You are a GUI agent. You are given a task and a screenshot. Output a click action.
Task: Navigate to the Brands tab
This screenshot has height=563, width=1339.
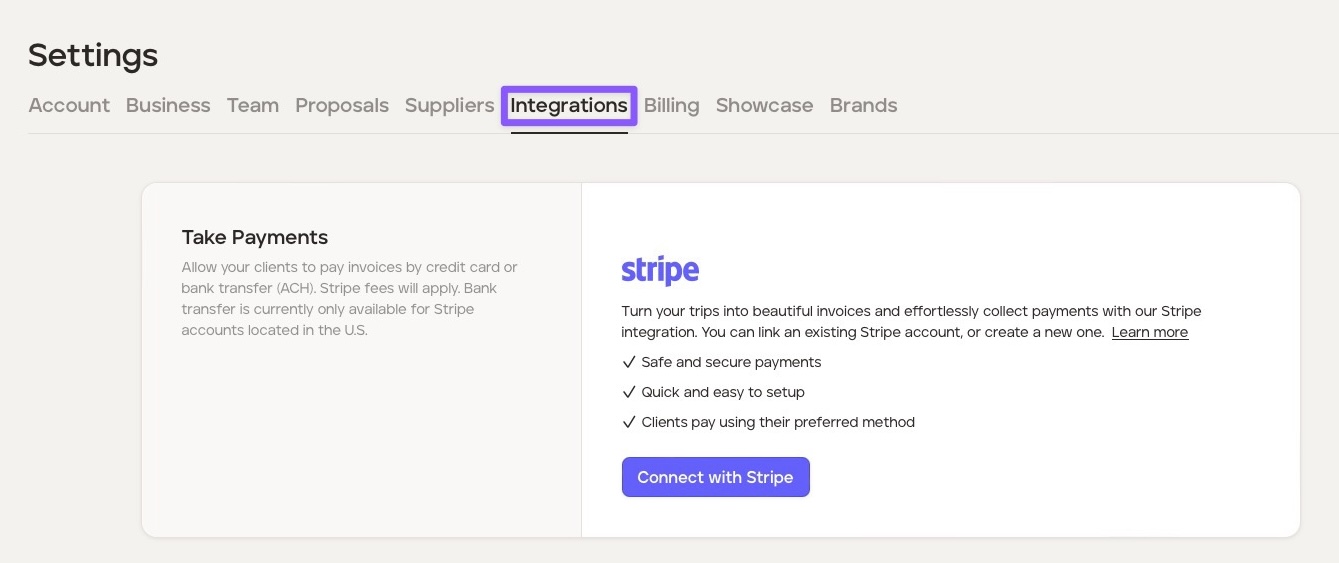(863, 105)
